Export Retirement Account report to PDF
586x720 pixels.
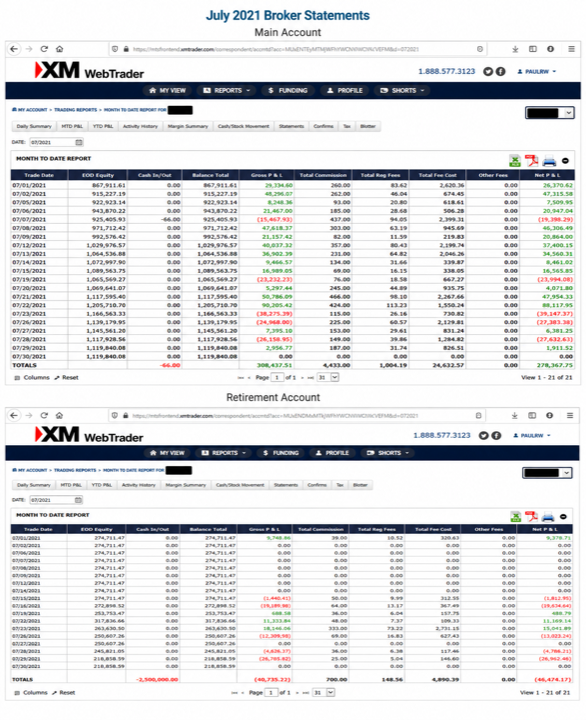click(x=531, y=517)
